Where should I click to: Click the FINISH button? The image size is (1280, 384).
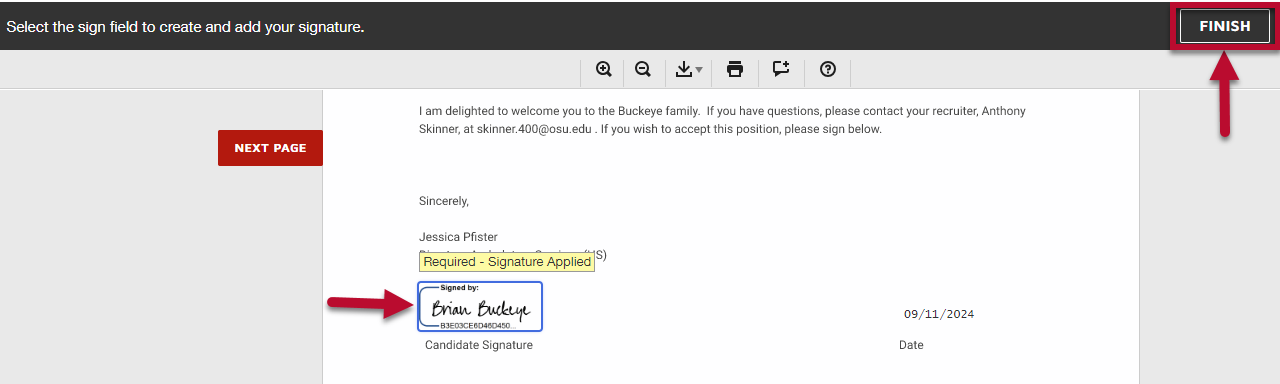[1225, 27]
